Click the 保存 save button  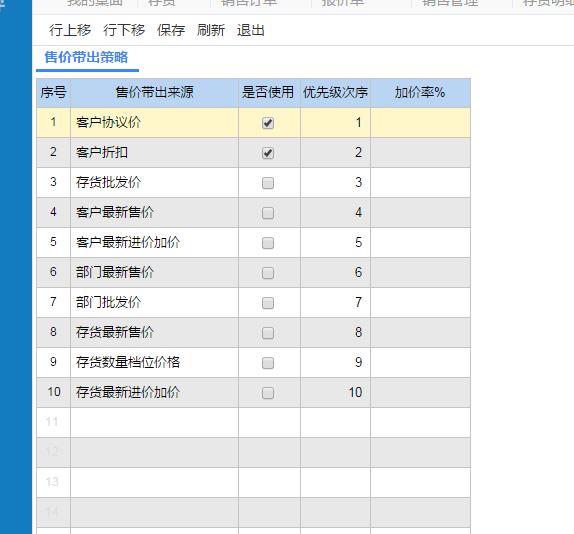pos(171,30)
